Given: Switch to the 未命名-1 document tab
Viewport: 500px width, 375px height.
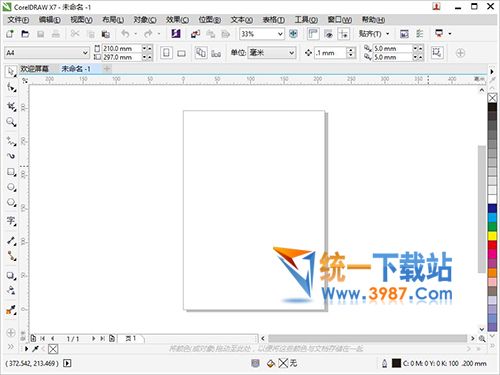Looking at the screenshot, I should pyautogui.click(x=76, y=69).
